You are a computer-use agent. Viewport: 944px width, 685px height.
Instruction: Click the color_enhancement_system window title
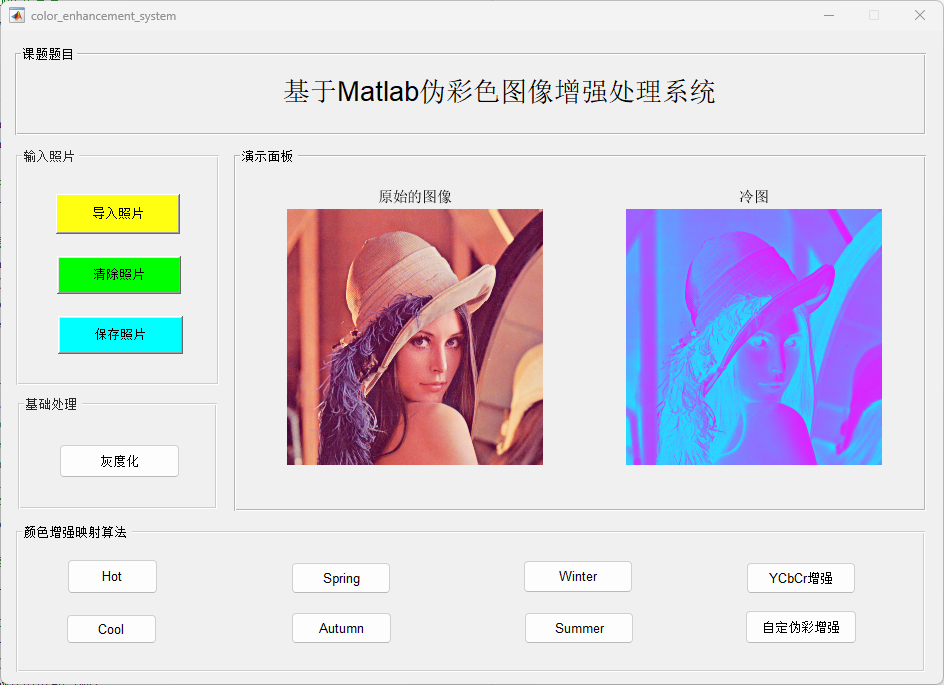pos(104,16)
